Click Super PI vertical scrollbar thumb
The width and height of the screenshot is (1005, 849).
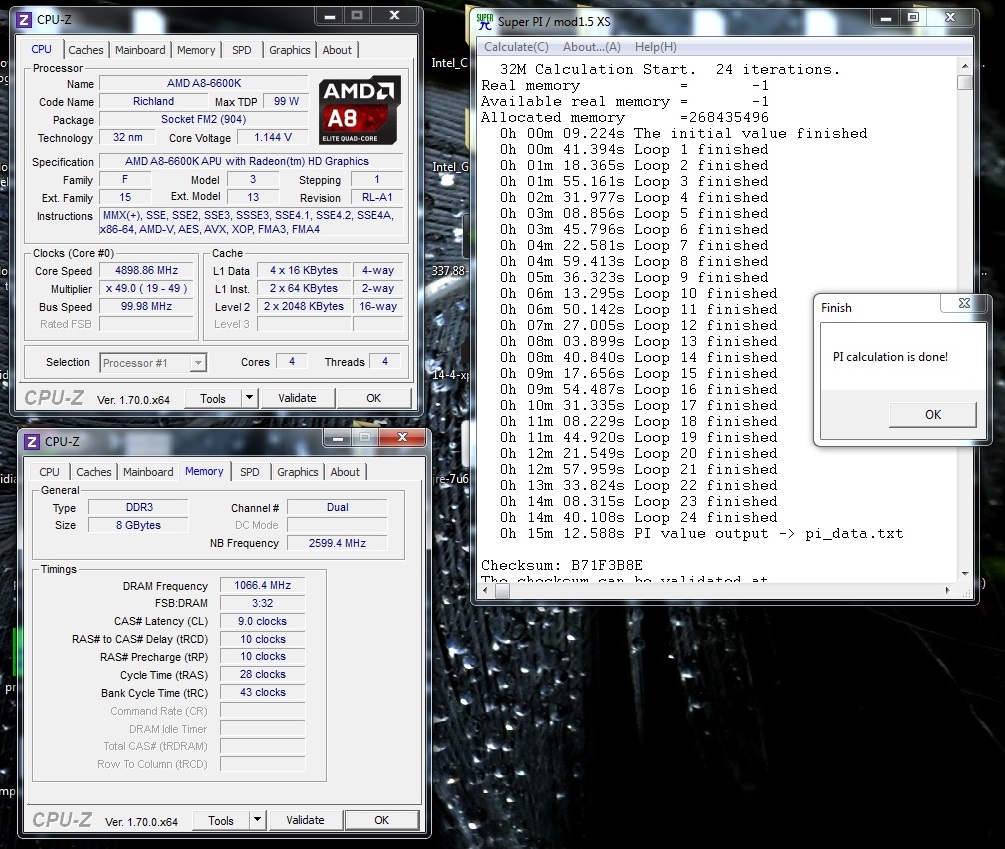965,83
